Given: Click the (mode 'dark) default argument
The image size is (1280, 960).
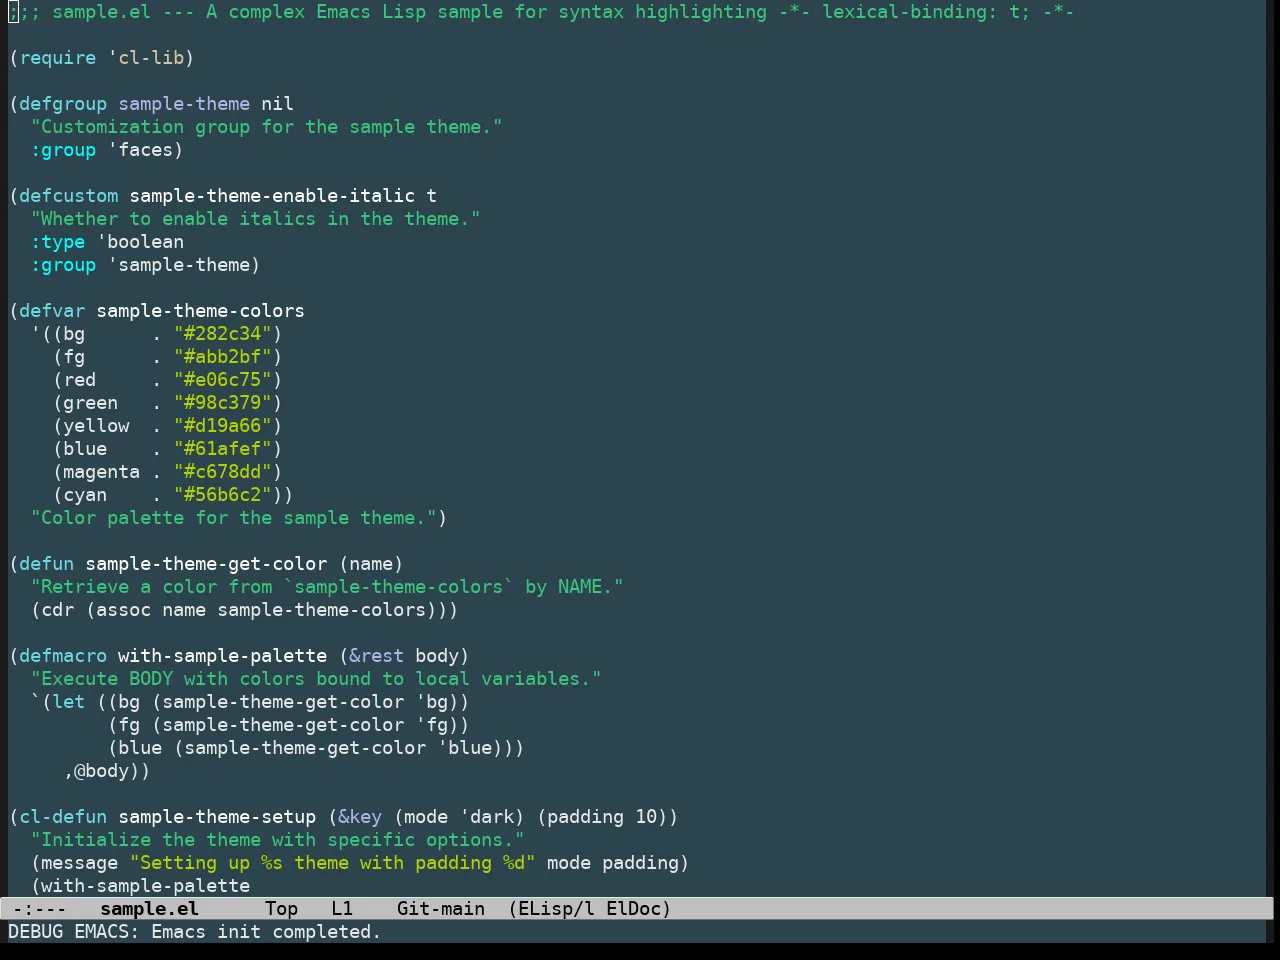Looking at the screenshot, I should point(459,817).
